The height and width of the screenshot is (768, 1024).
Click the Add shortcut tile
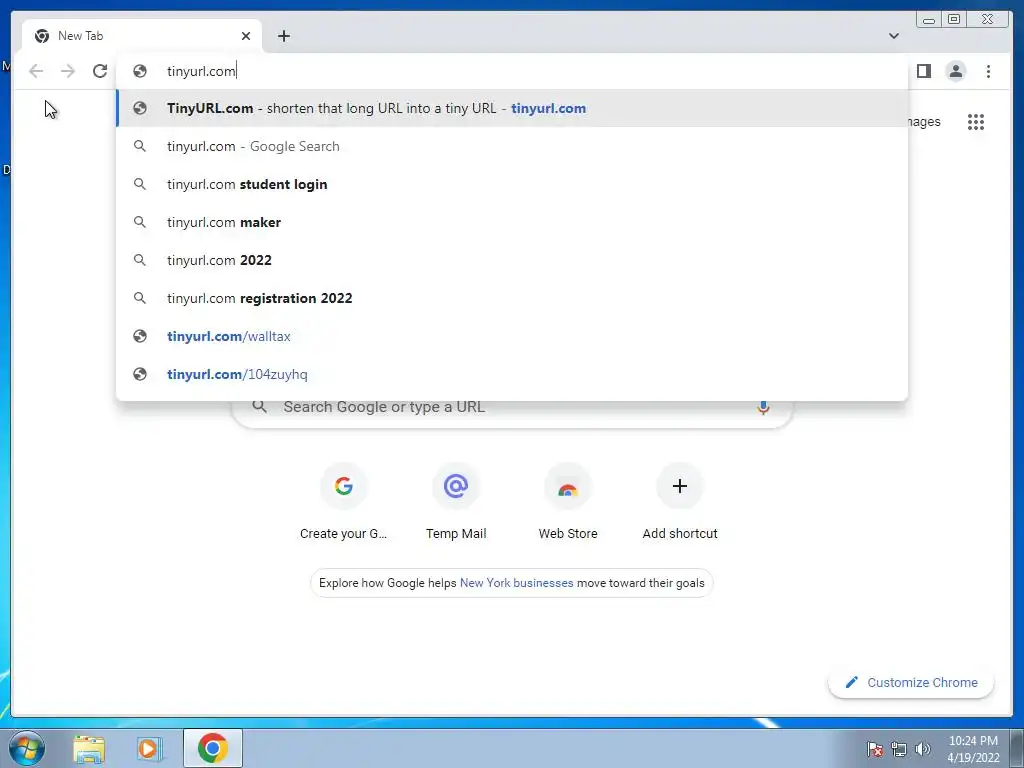tap(680, 502)
